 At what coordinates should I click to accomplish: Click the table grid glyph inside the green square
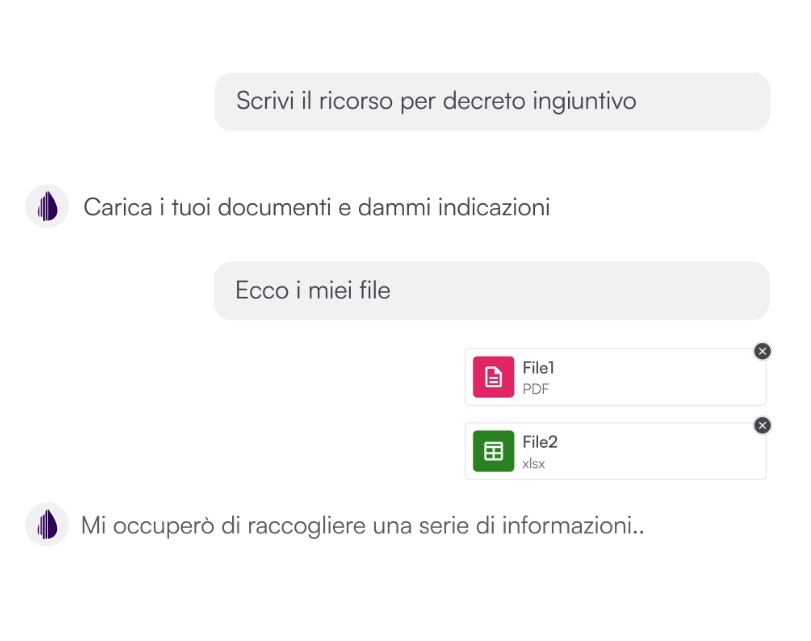[493, 450]
